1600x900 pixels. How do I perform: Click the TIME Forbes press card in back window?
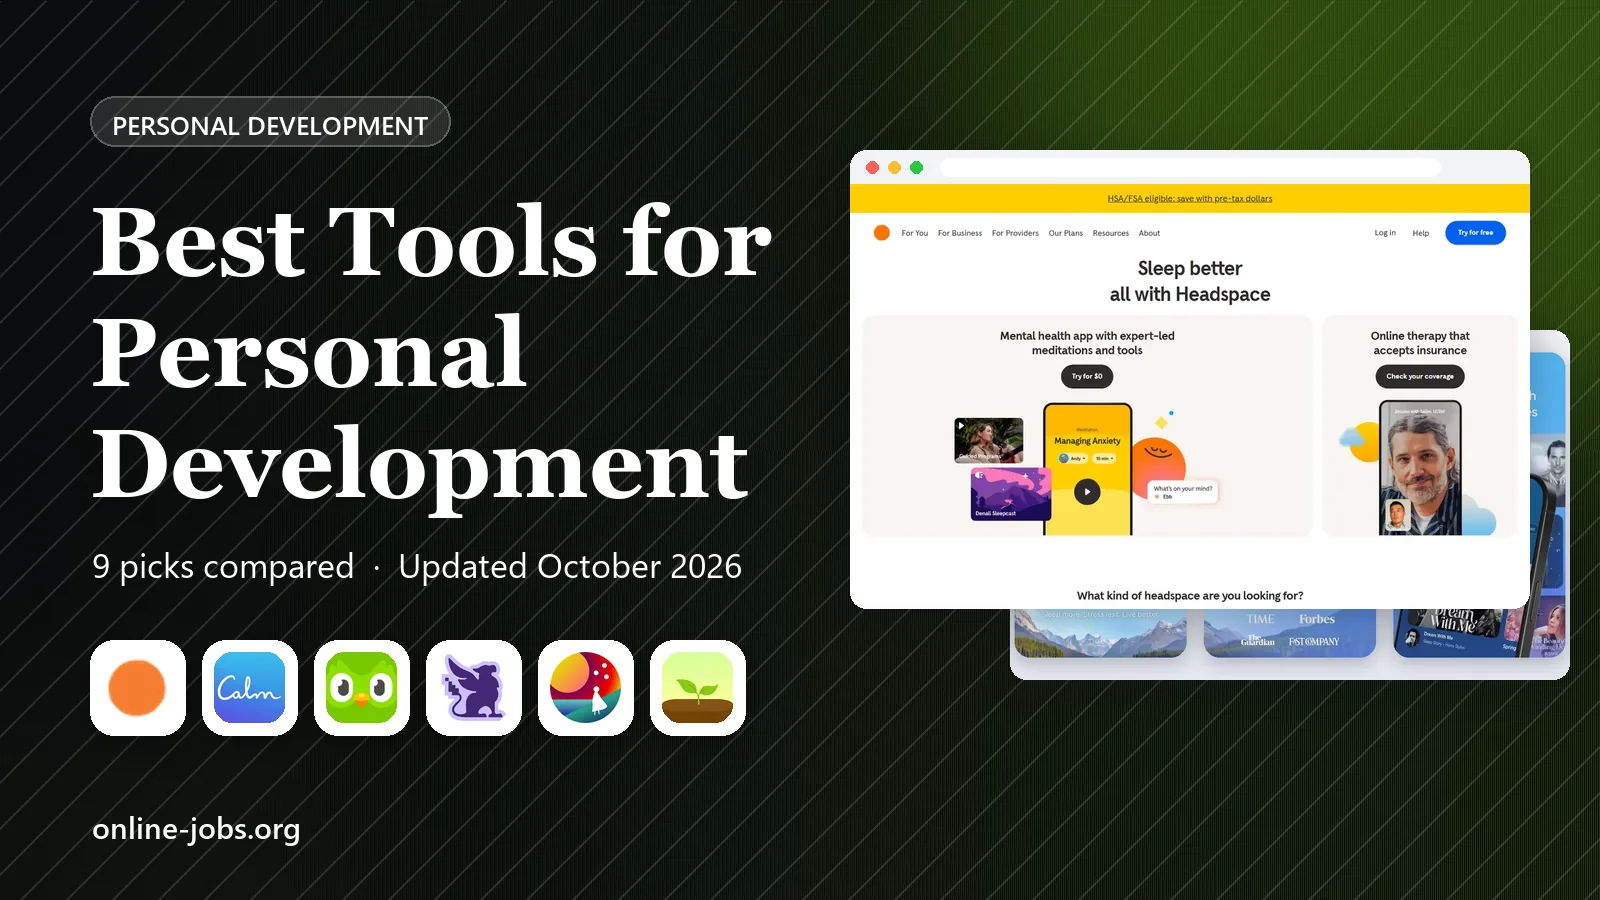(1290, 633)
